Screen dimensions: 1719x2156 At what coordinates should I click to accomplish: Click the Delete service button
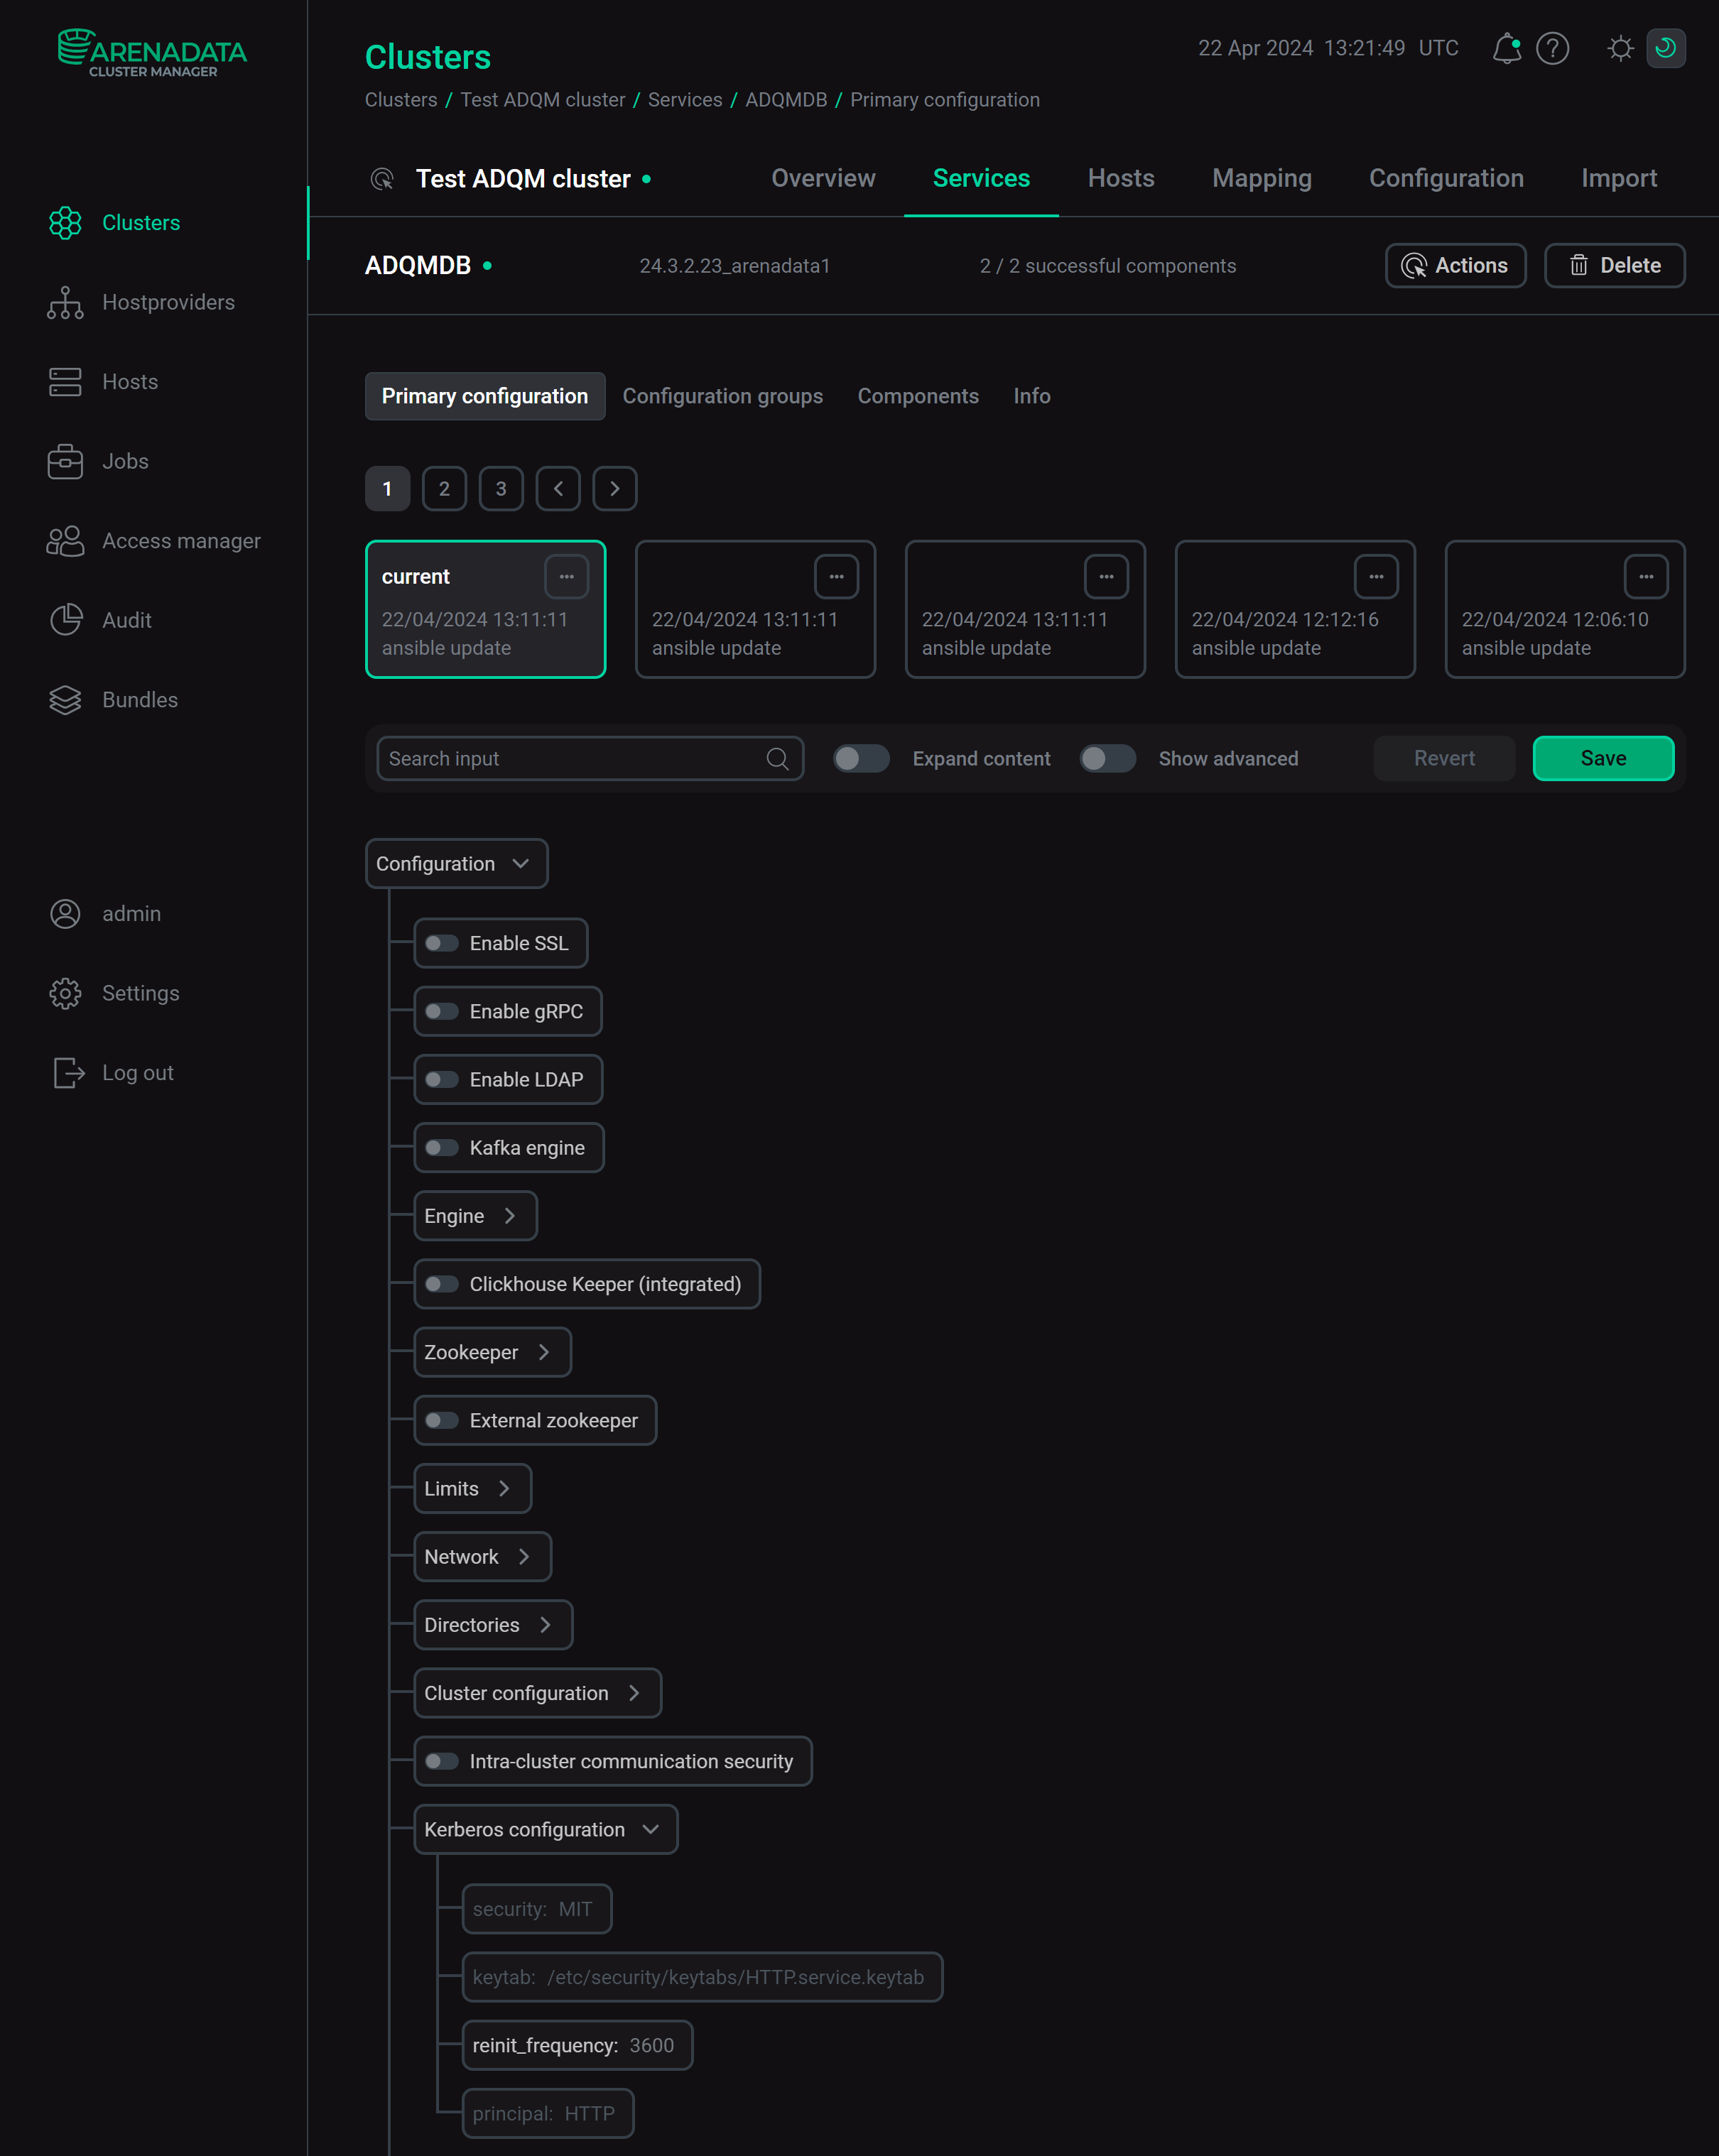1614,266
